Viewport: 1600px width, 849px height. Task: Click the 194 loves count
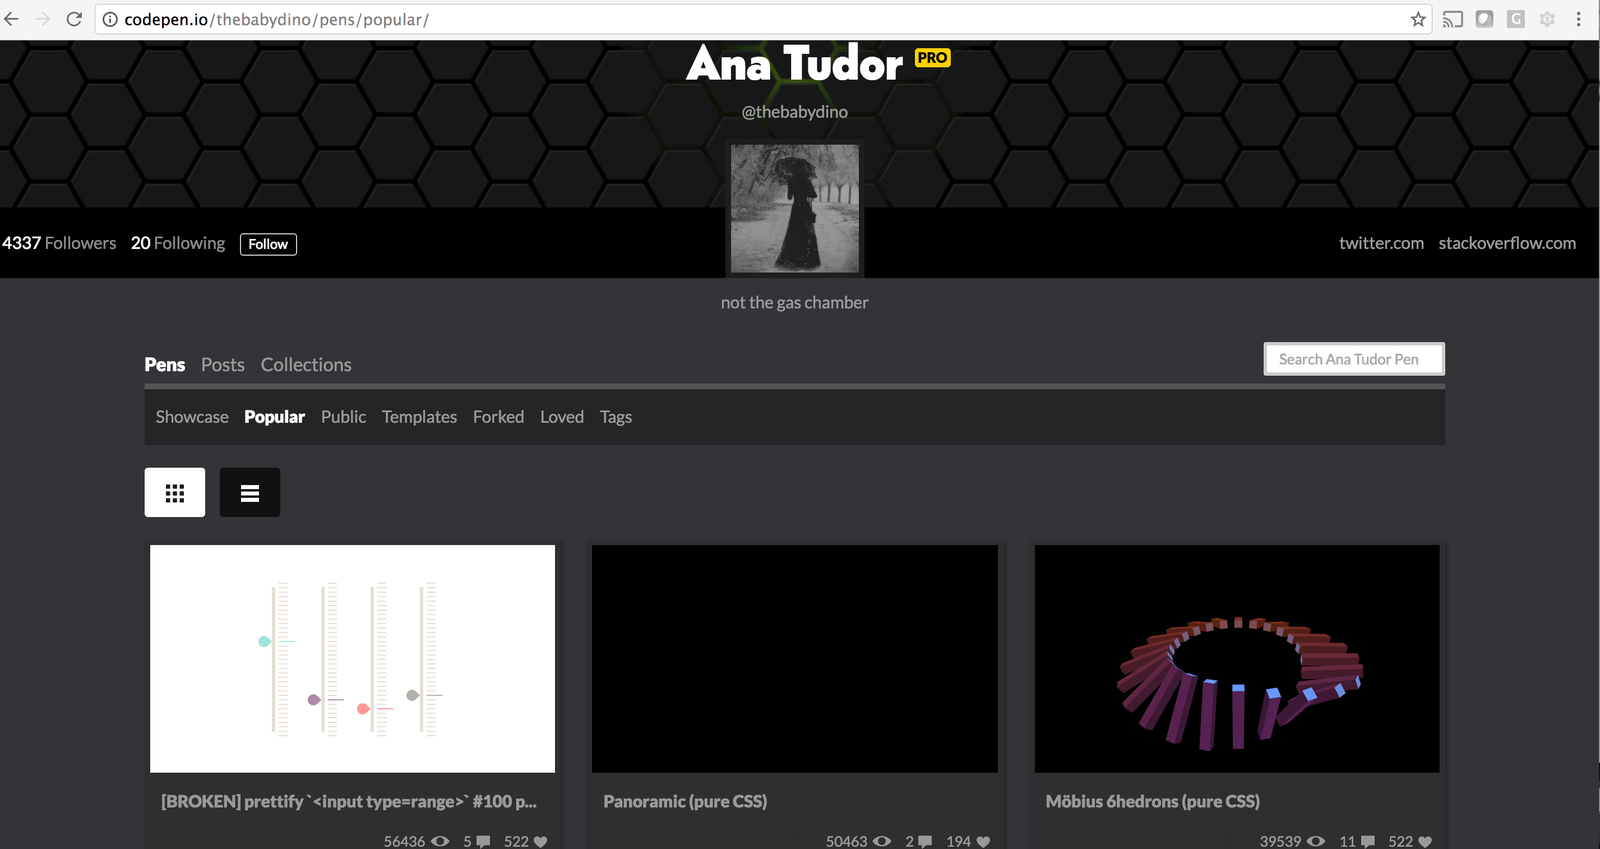pos(958,842)
